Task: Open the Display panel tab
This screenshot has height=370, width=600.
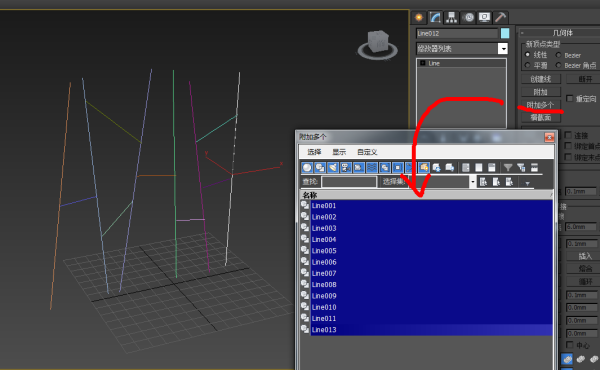Action: [x=484, y=18]
